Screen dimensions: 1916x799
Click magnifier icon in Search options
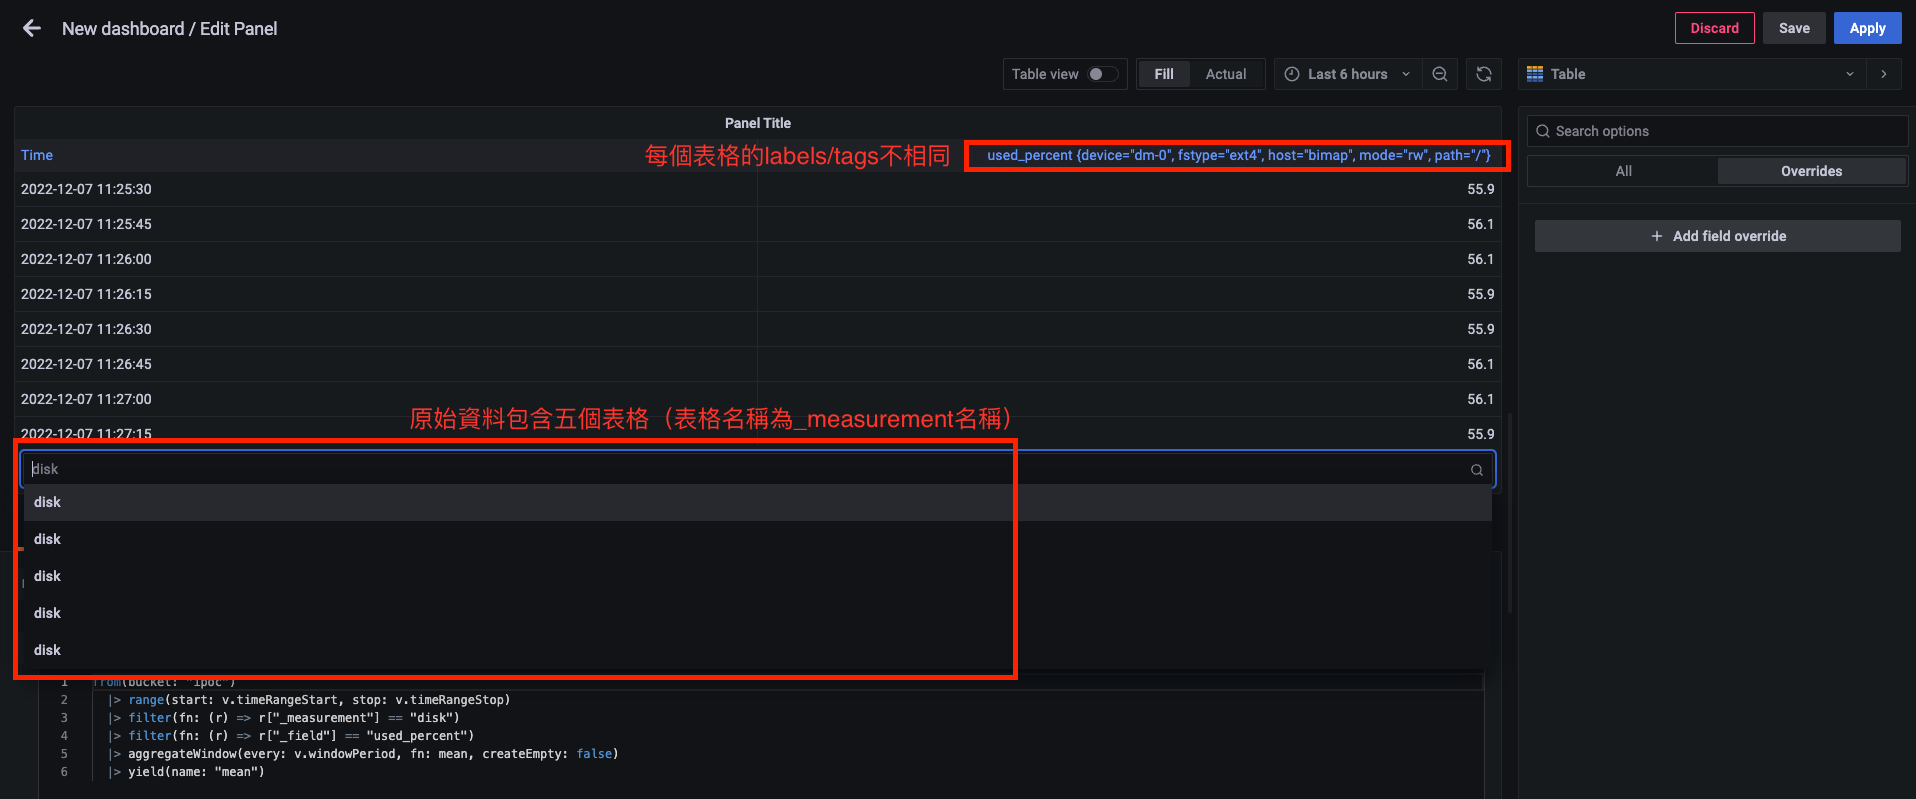point(1543,131)
